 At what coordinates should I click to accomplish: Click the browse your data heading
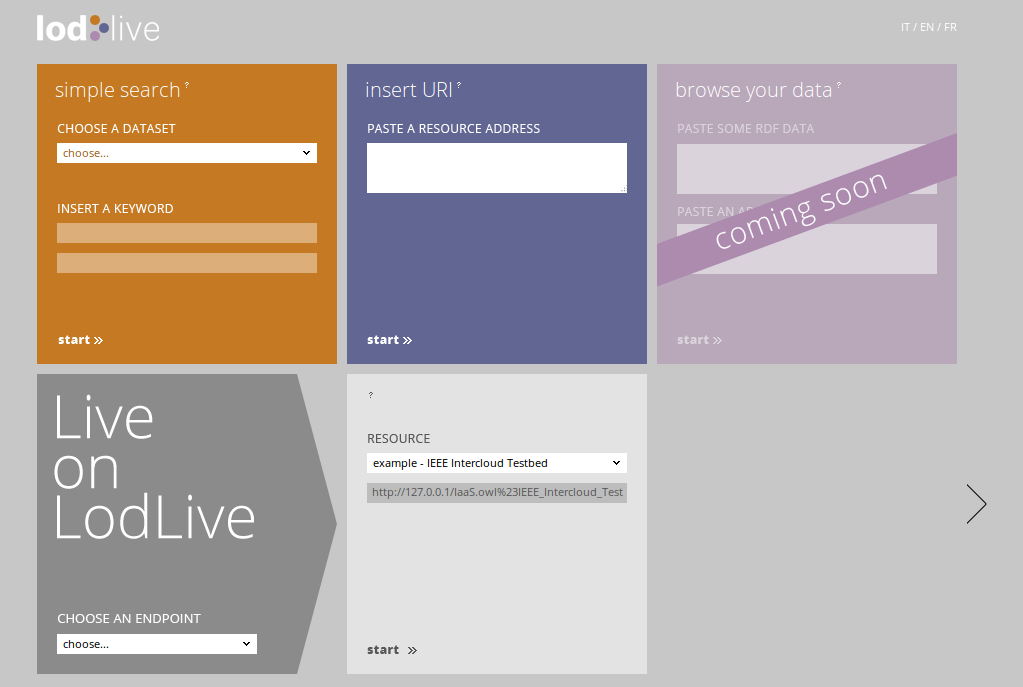pos(754,90)
